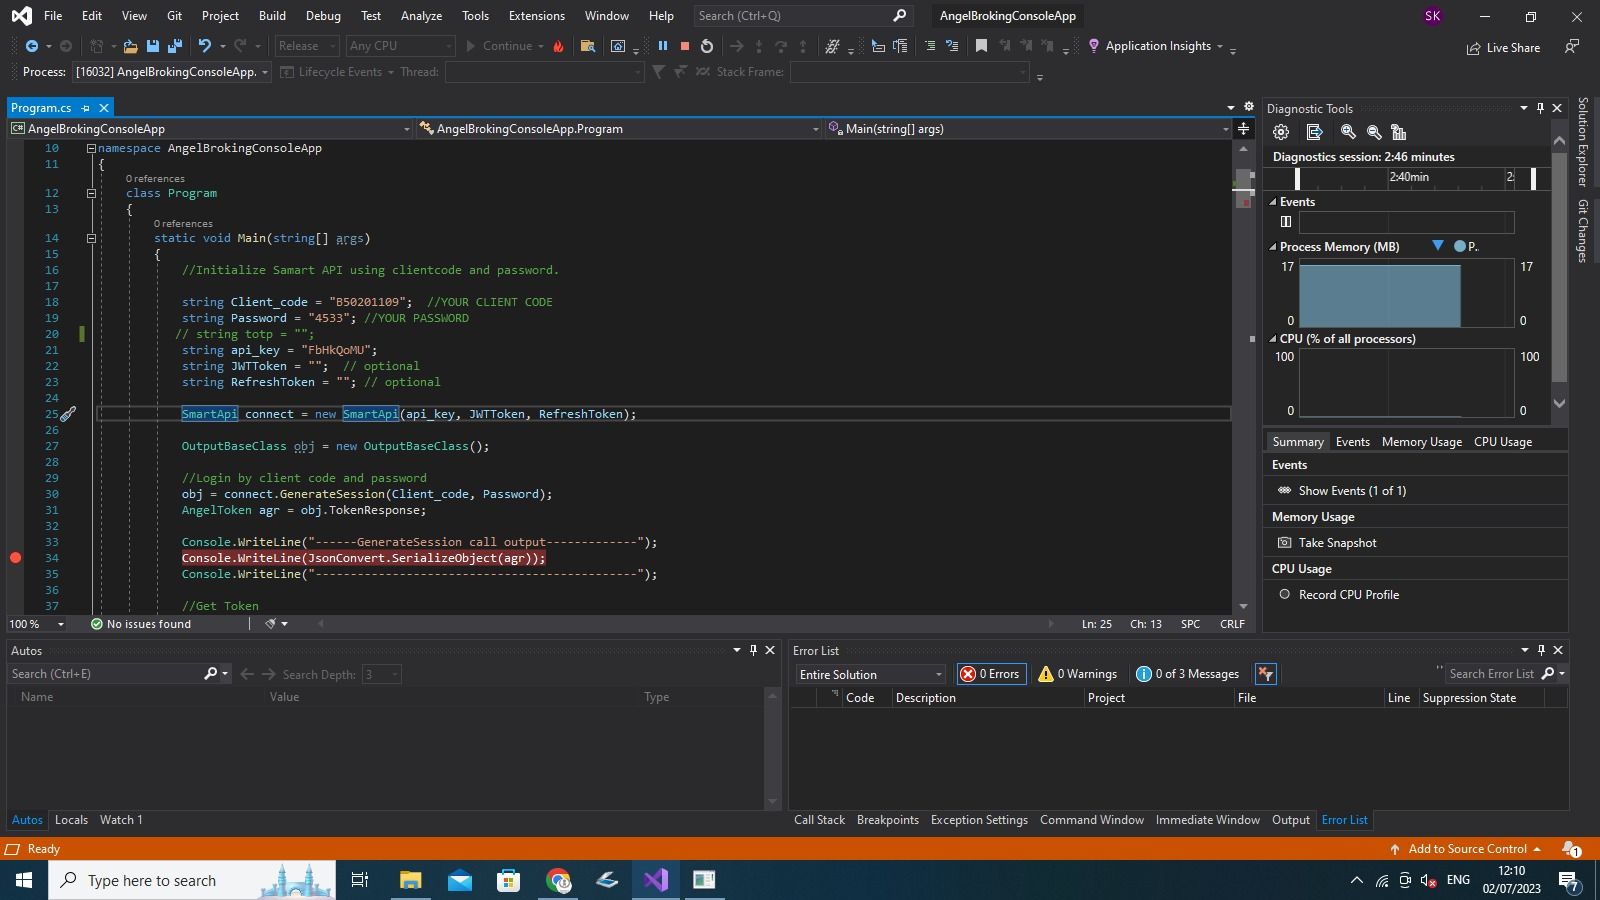Open the Any CPU platform dropdown
1600x900 pixels.
[x=400, y=46]
